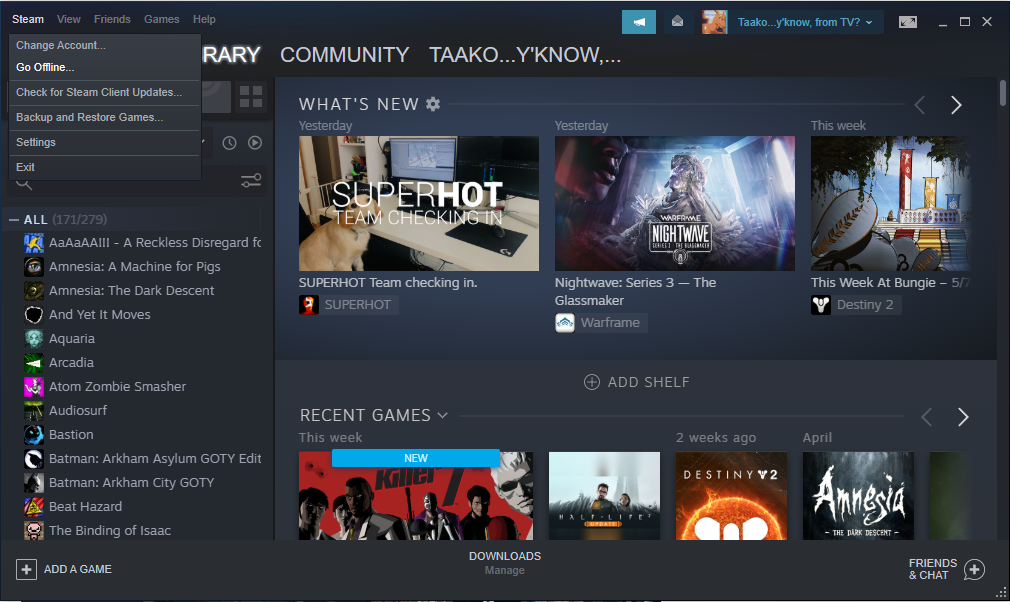The height and width of the screenshot is (602, 1010).
Task: Click the Beat Hazard game icon
Action: pyautogui.click(x=33, y=507)
